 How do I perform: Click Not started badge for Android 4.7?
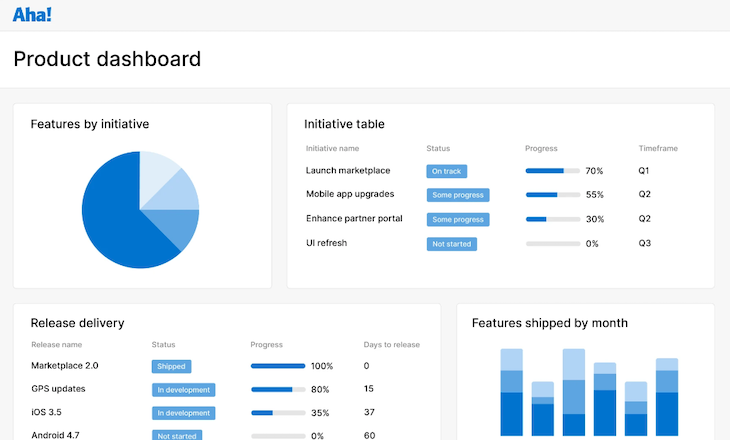coord(177,435)
